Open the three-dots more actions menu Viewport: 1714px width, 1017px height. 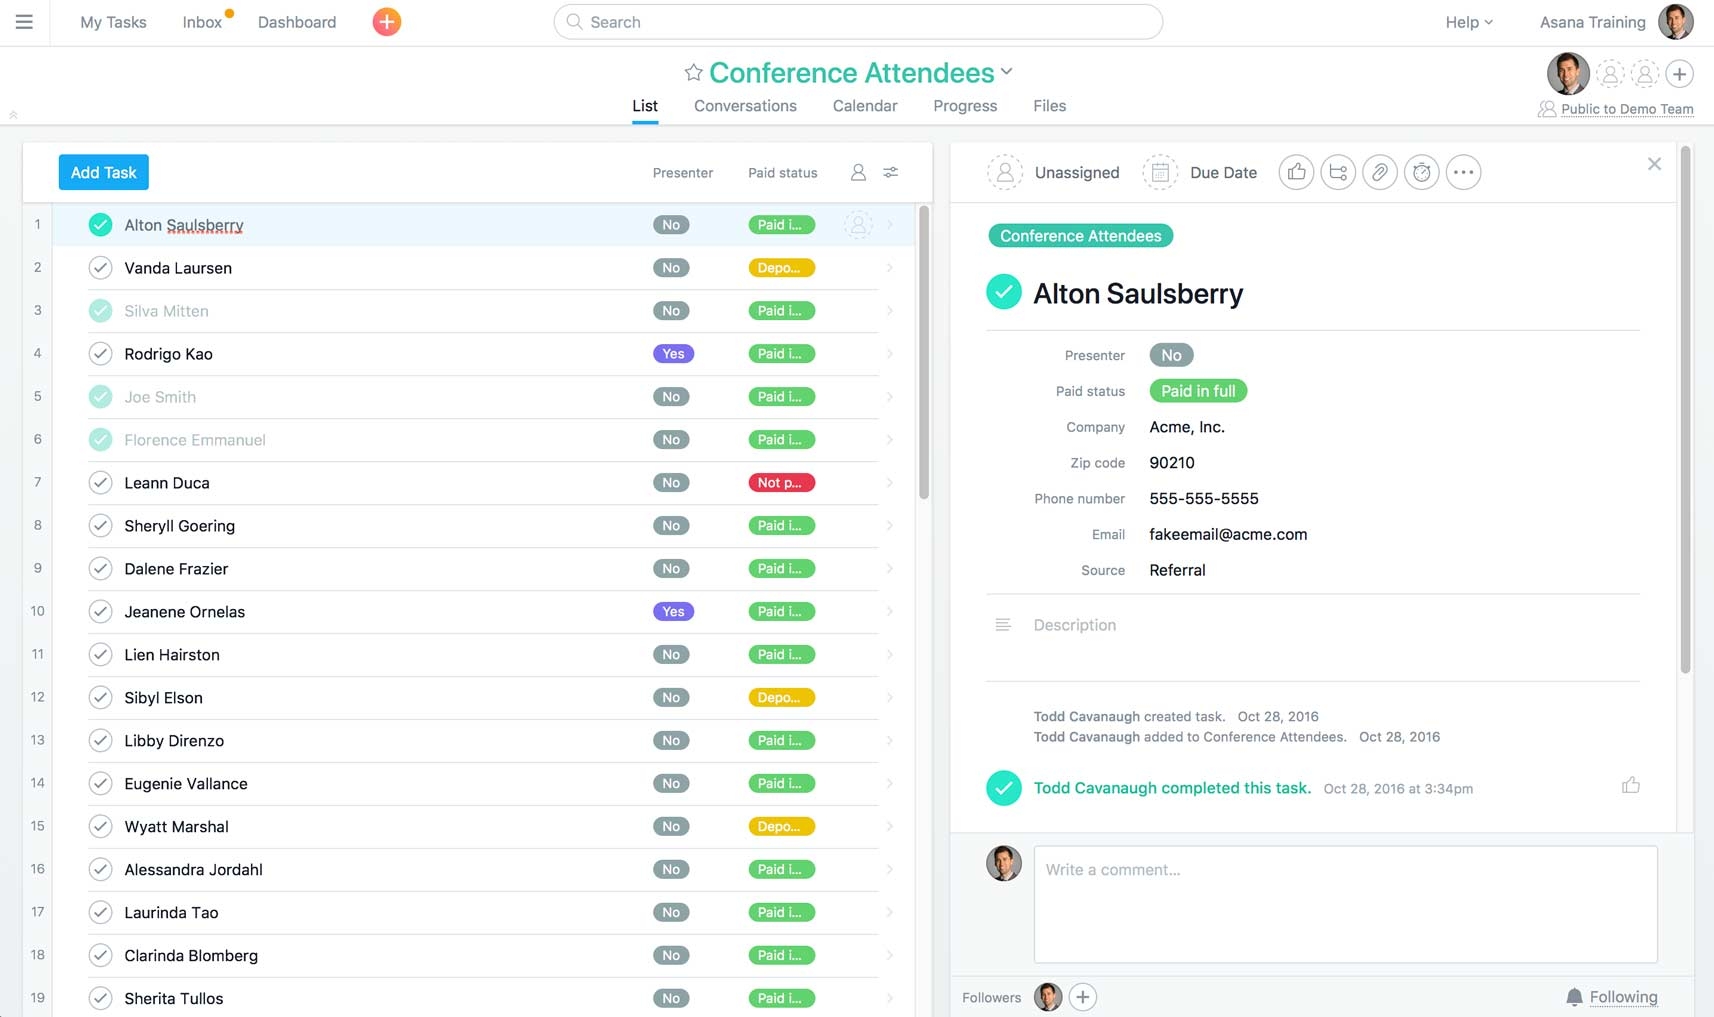tap(1463, 172)
